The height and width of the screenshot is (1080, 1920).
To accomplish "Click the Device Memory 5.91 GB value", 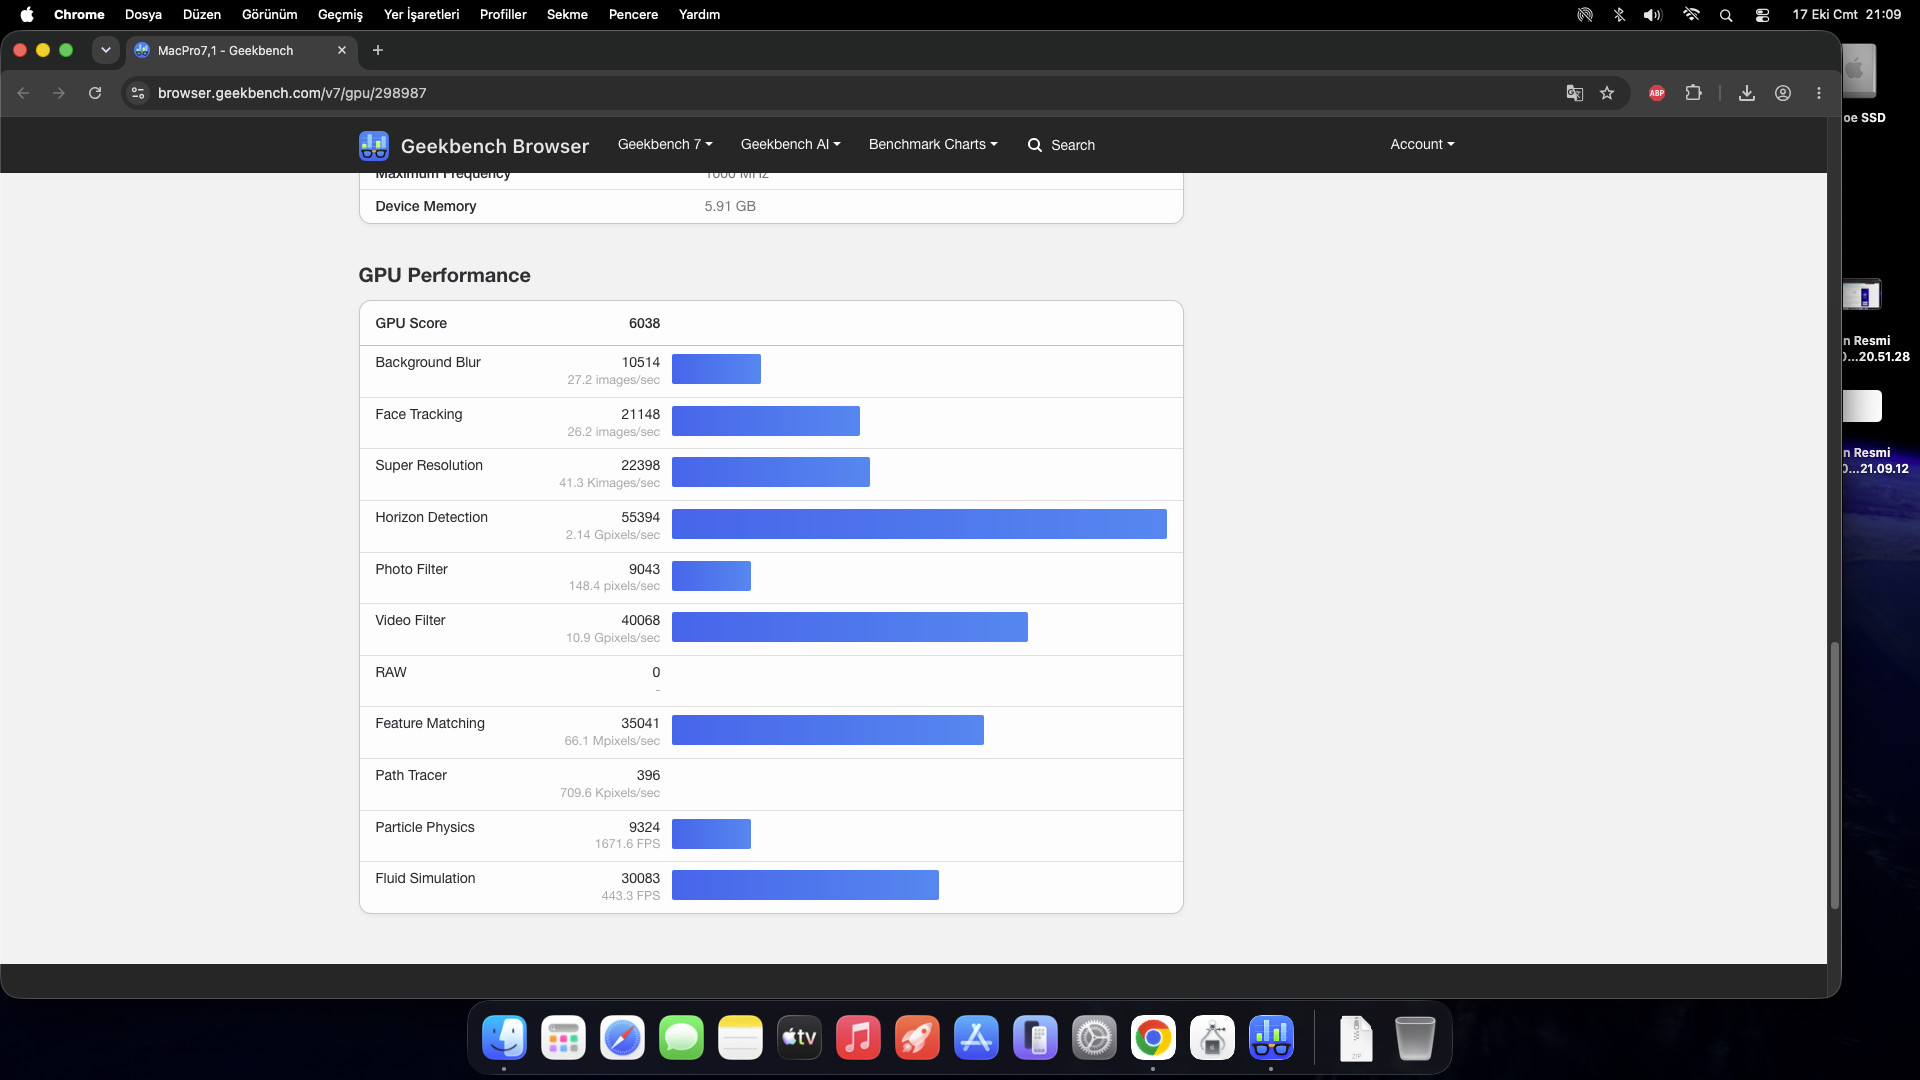I will click(x=730, y=206).
